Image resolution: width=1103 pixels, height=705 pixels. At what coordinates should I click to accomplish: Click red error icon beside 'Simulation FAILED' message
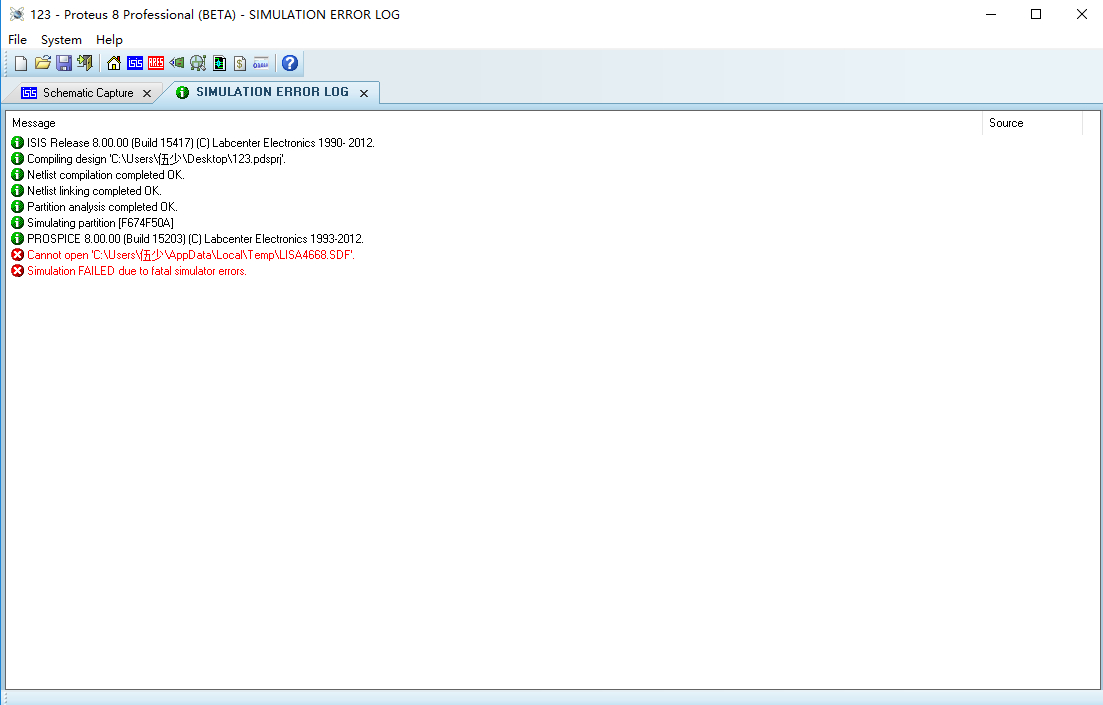18,271
